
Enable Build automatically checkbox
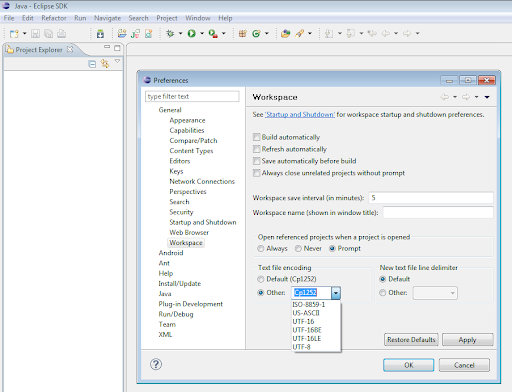click(257, 137)
